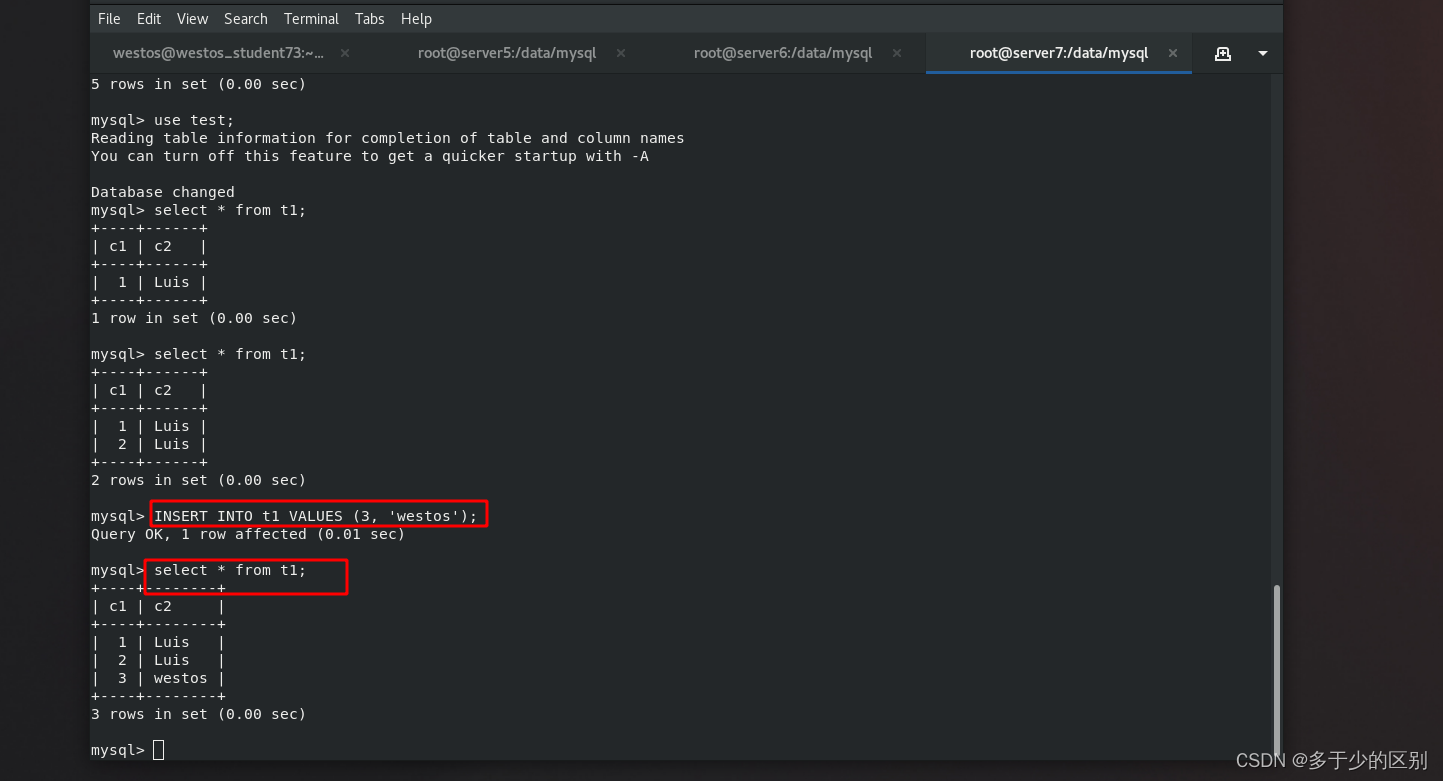Open the View menu
Viewport: 1443px width, 781px height.
[193, 19]
